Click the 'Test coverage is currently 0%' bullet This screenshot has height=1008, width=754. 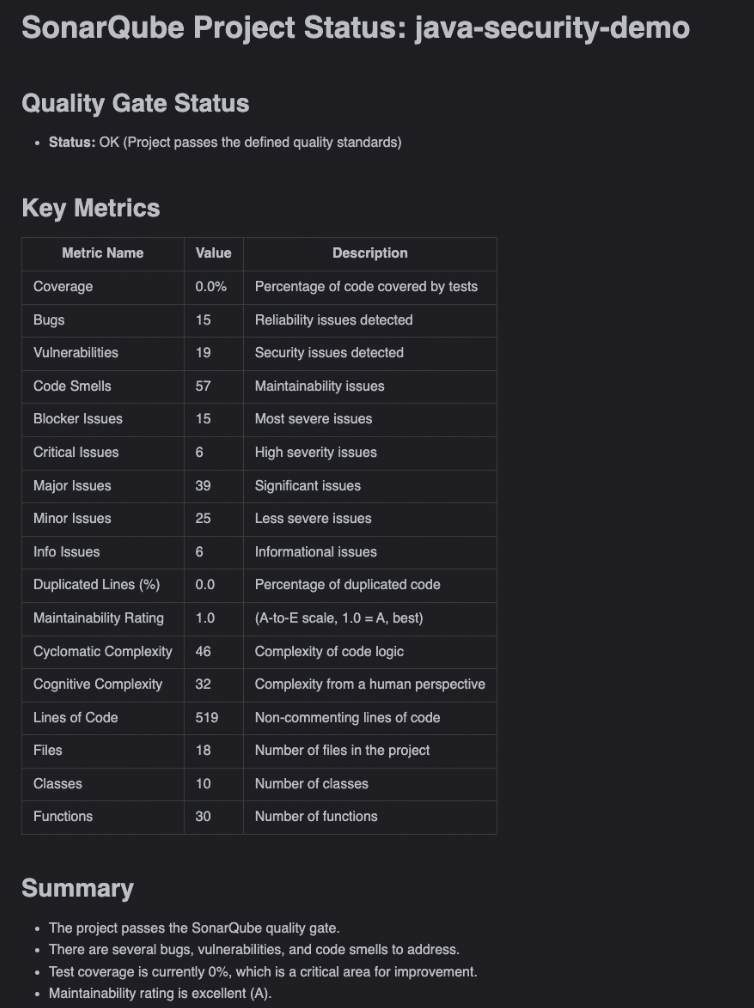click(263, 971)
